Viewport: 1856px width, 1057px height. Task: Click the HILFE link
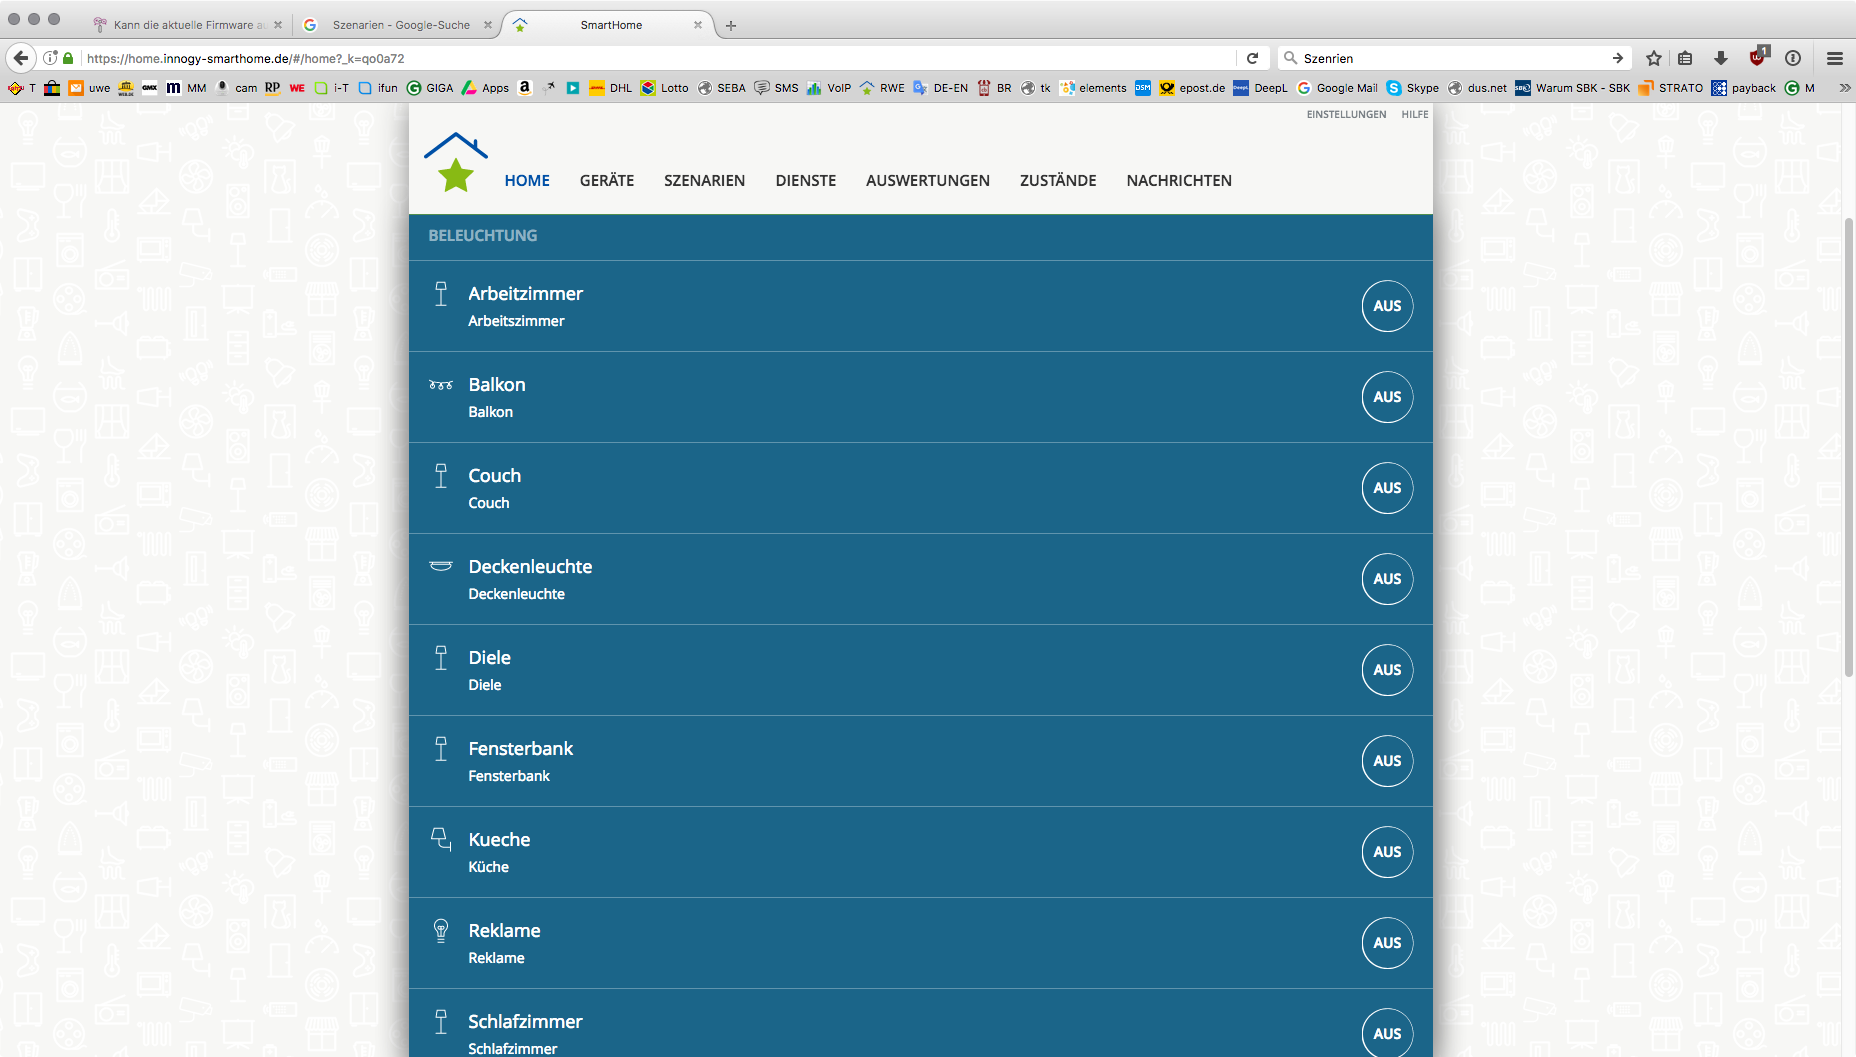(1414, 115)
